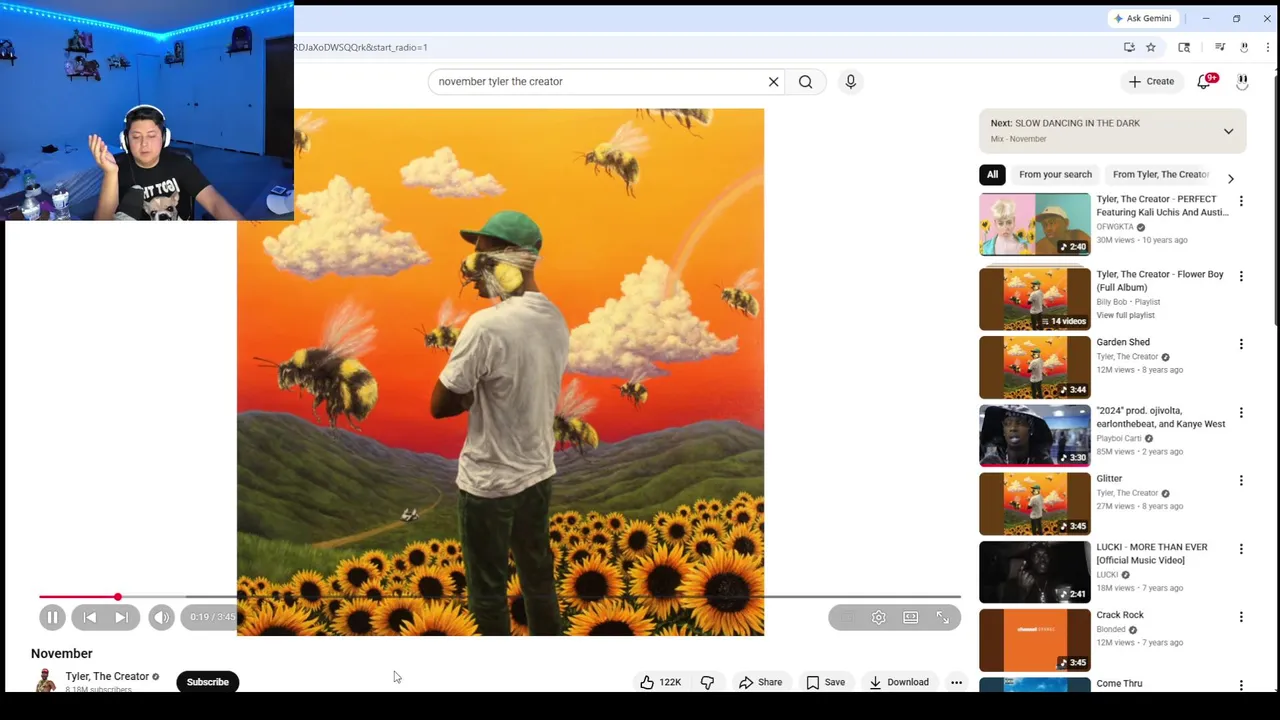Open Tyler, The Creator channel name link
This screenshot has width=1280, height=720.
tap(107, 677)
